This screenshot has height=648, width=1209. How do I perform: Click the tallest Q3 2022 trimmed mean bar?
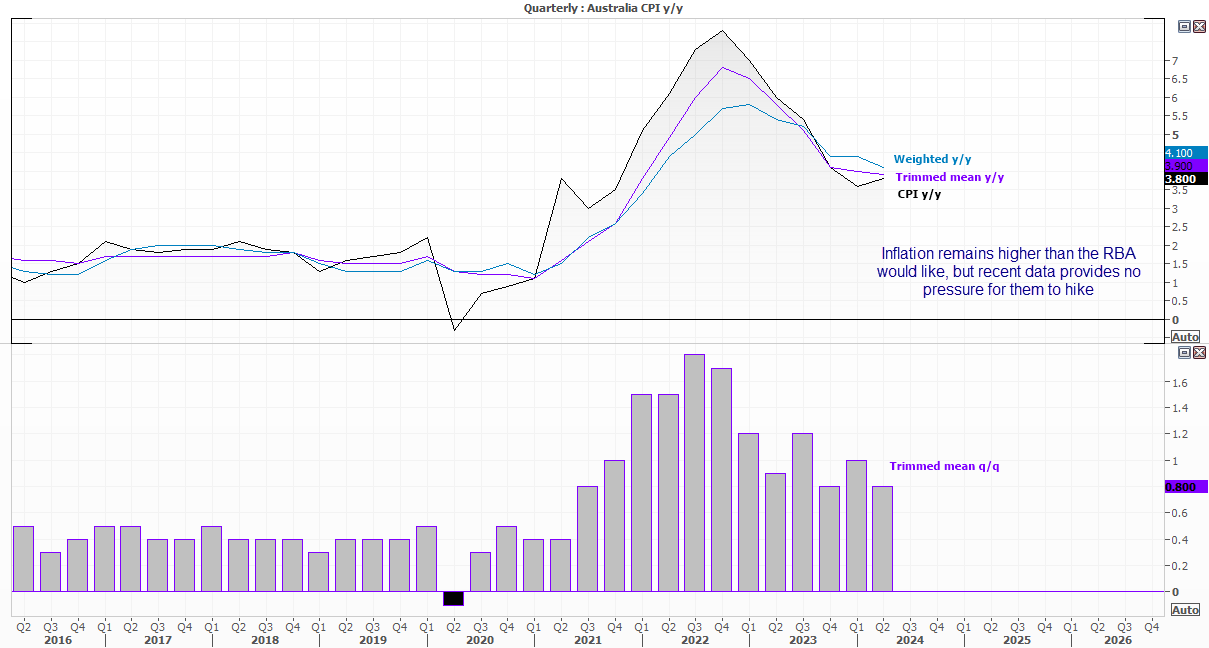694,473
